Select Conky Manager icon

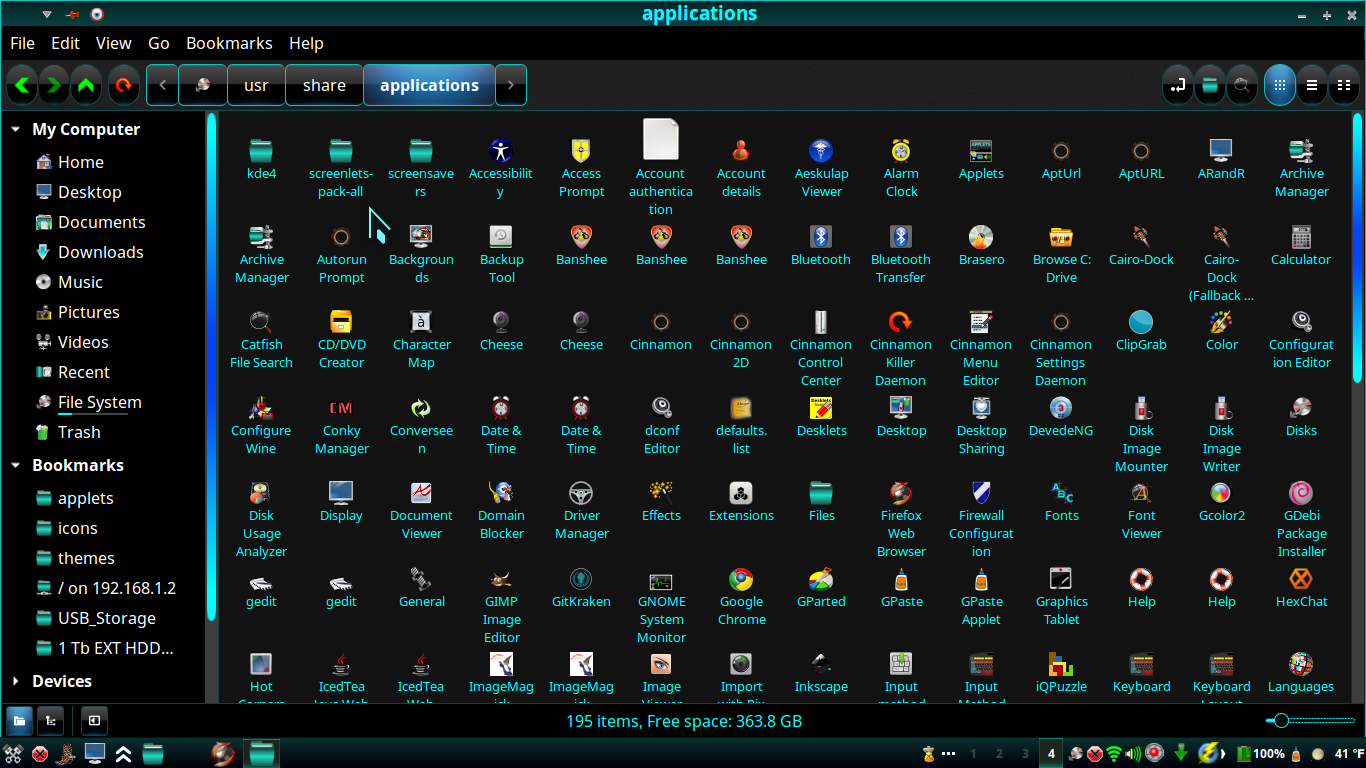point(341,407)
